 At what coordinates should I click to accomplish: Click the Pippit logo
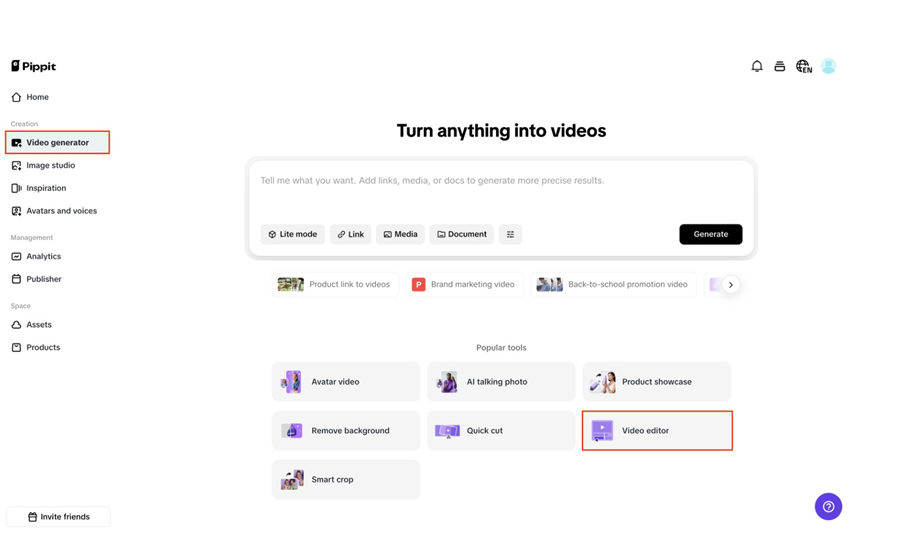(x=33, y=66)
